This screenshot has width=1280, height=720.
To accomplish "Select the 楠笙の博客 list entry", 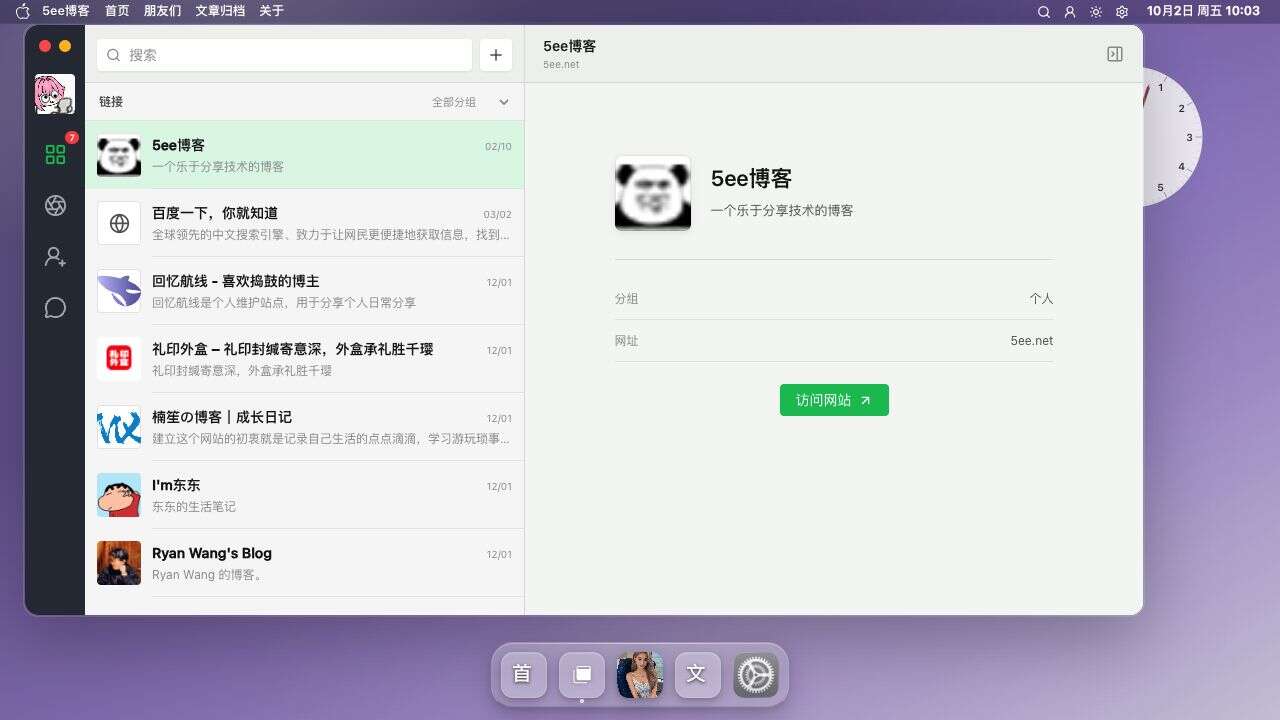I will 304,427.
